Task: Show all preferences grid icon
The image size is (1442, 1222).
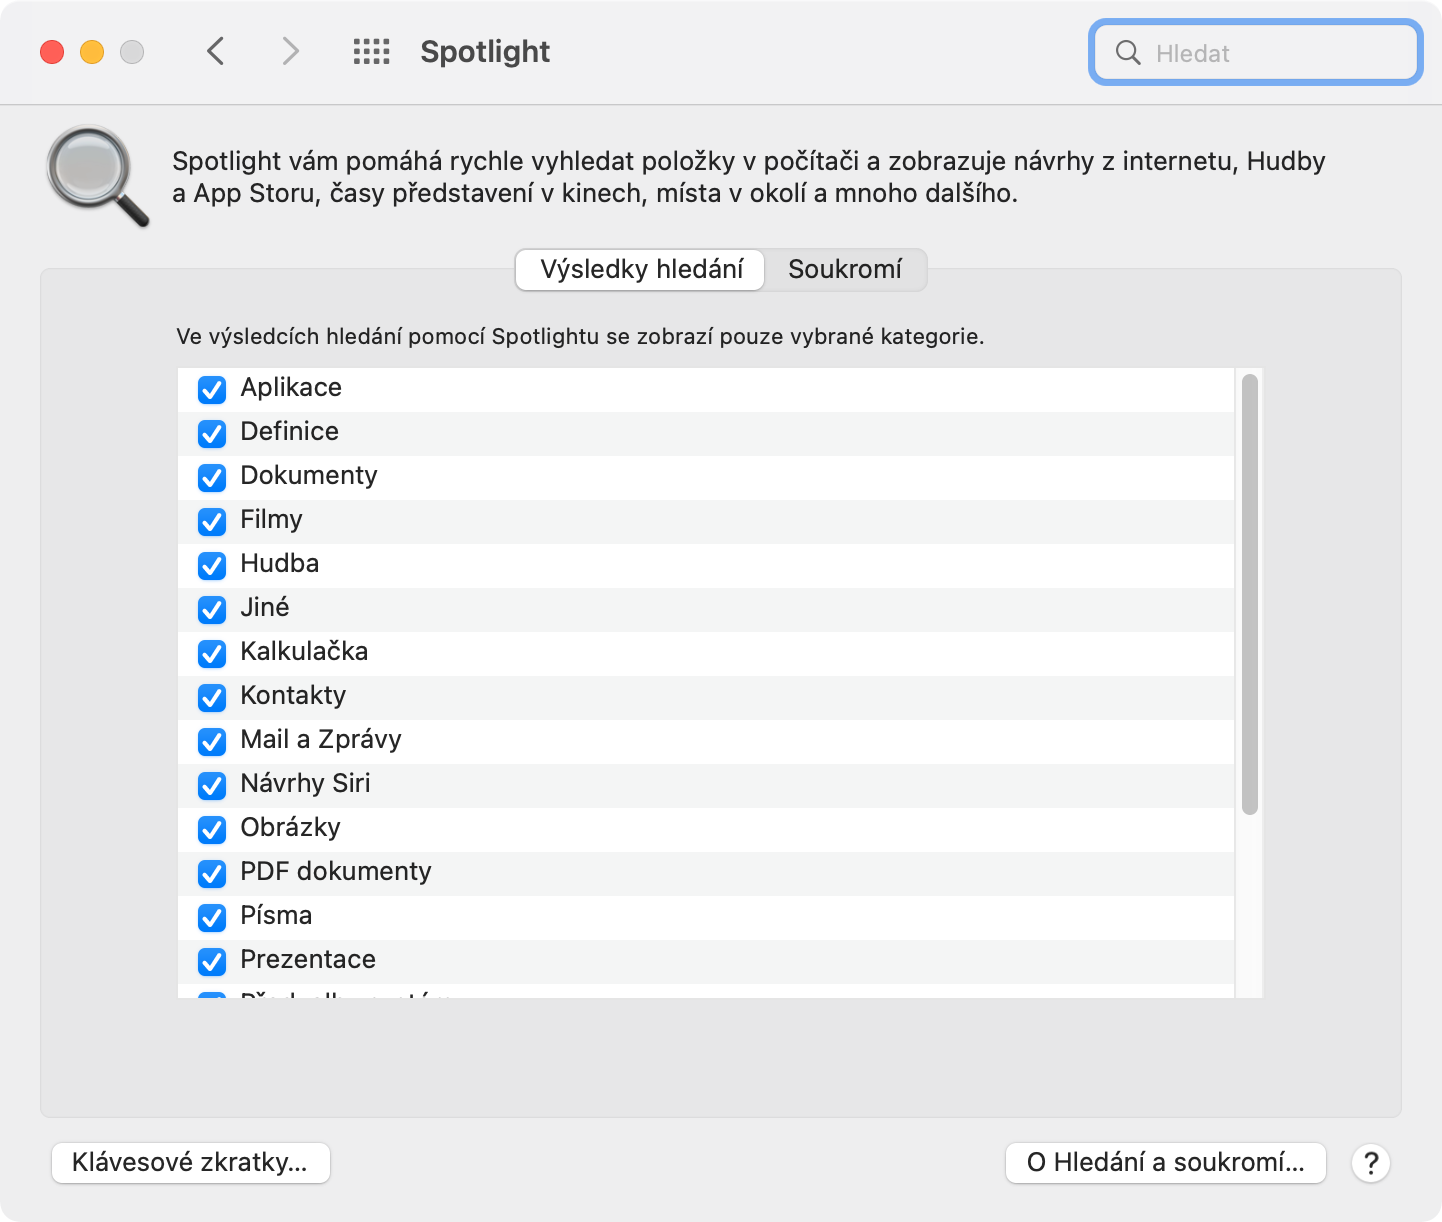Action: click(x=371, y=52)
